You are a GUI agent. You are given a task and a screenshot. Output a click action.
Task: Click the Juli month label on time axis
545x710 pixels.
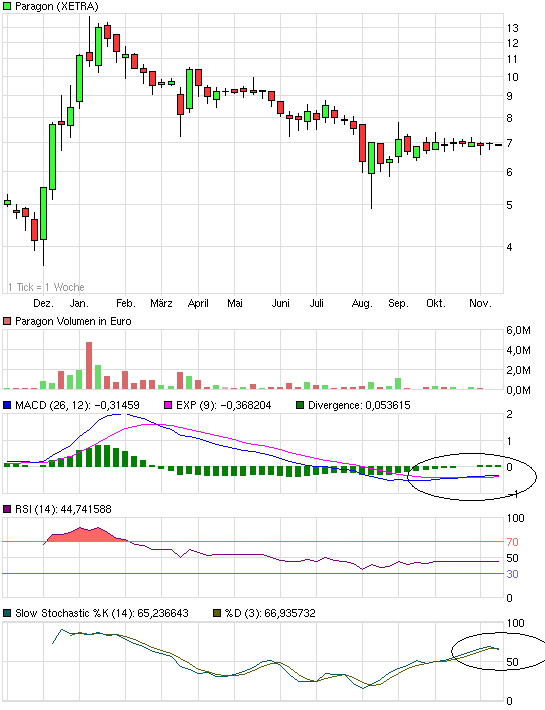click(x=316, y=303)
